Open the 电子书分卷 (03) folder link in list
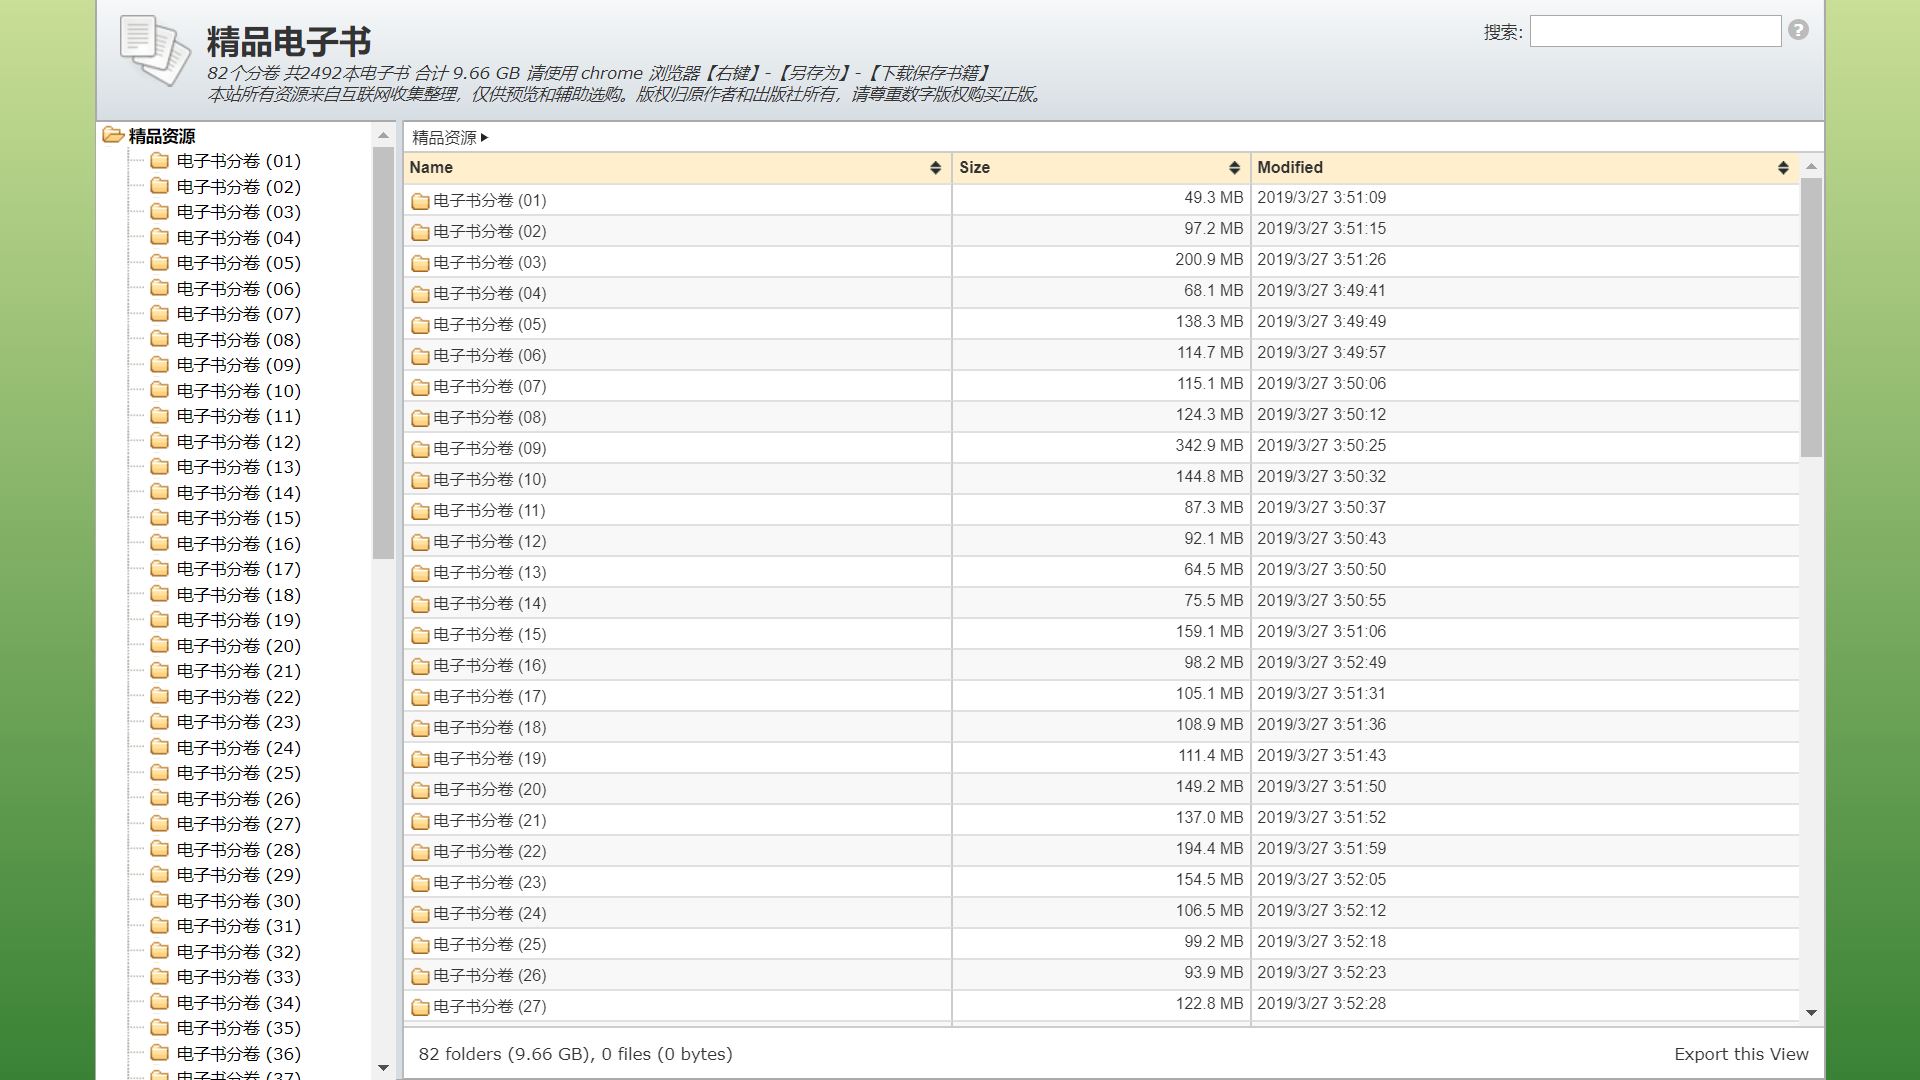Viewport: 1920px width, 1080px height. point(489,263)
